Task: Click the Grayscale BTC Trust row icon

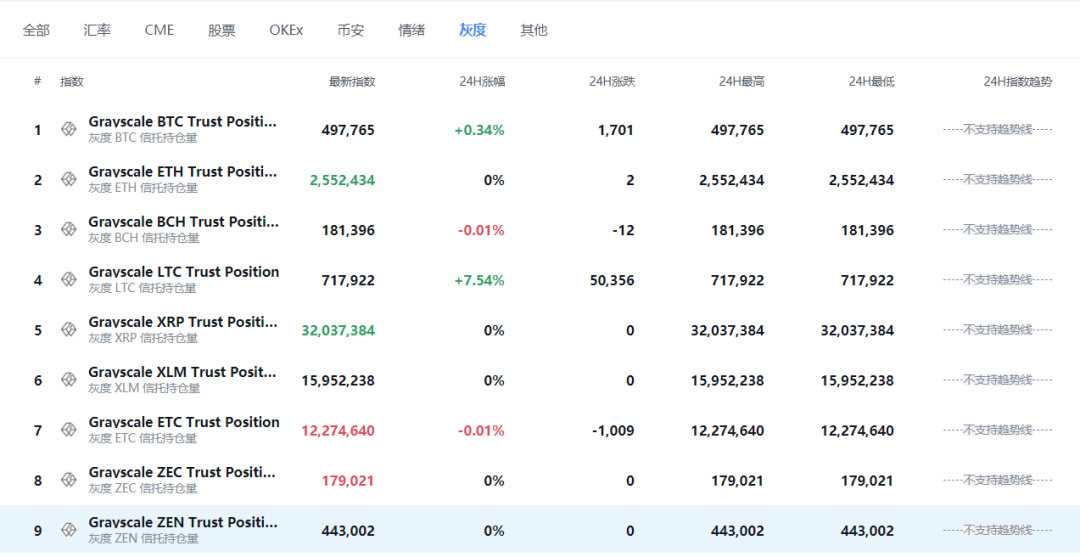Action: [69, 129]
